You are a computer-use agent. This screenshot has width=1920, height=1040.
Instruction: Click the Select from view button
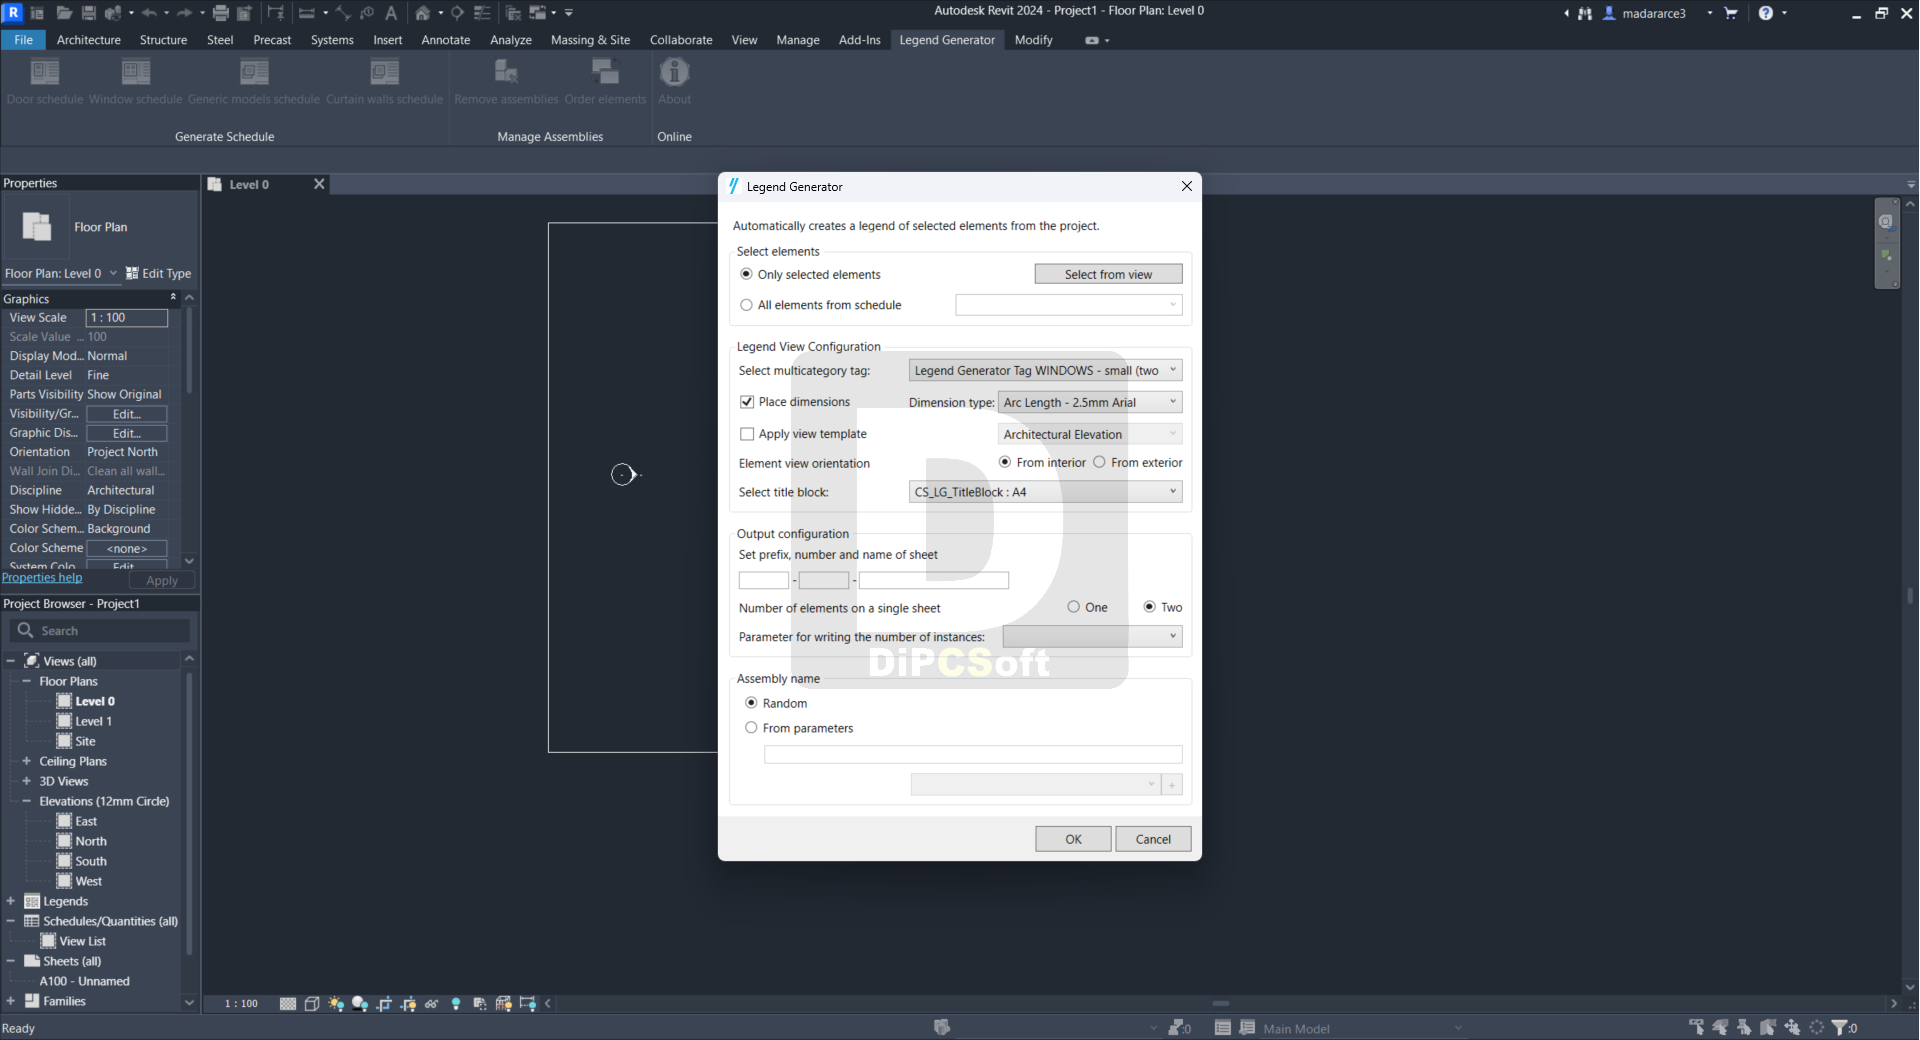(x=1108, y=274)
